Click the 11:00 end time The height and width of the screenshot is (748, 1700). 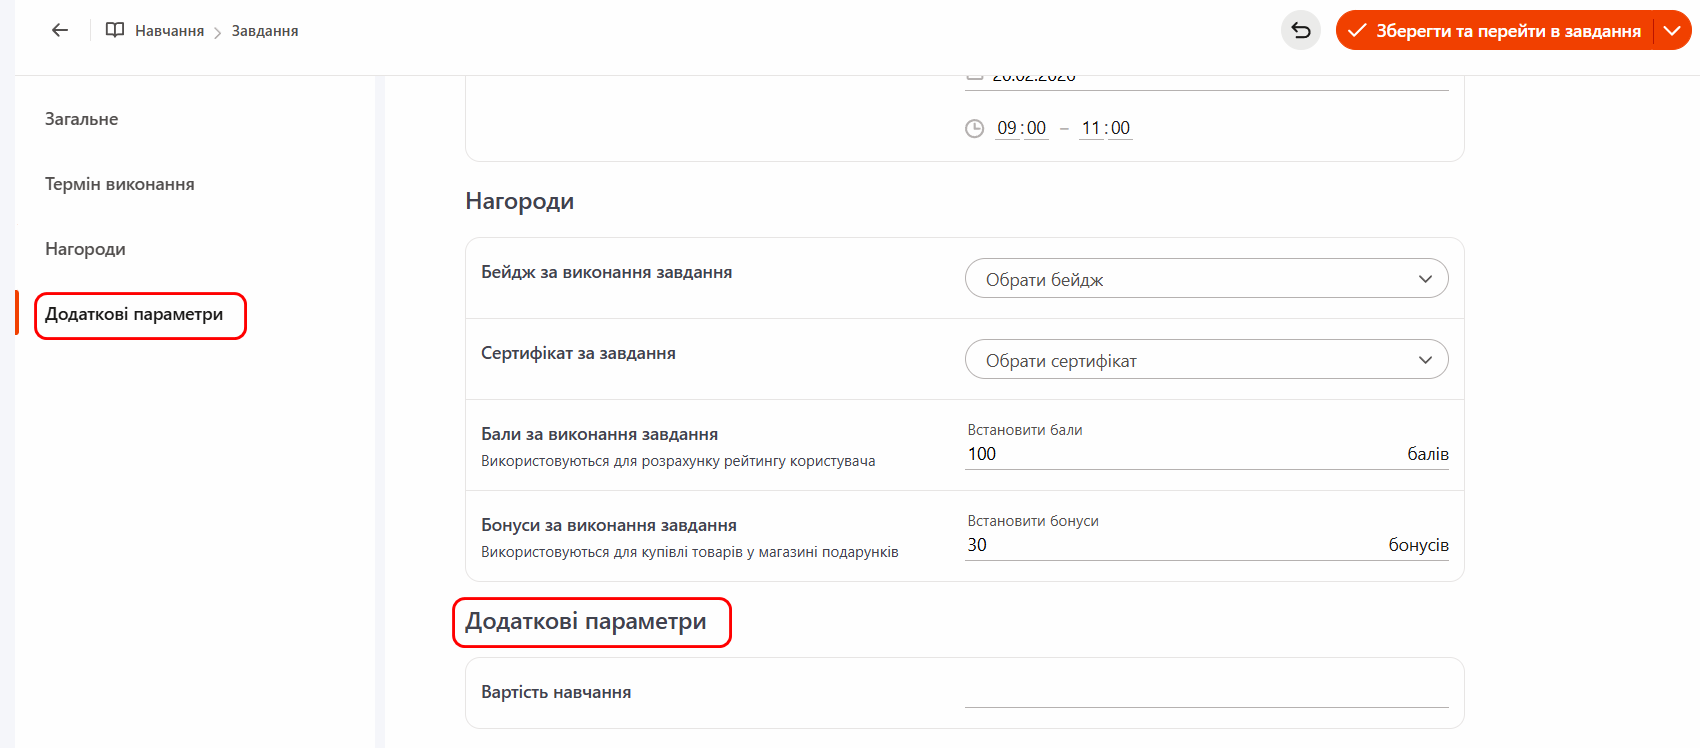[1105, 128]
